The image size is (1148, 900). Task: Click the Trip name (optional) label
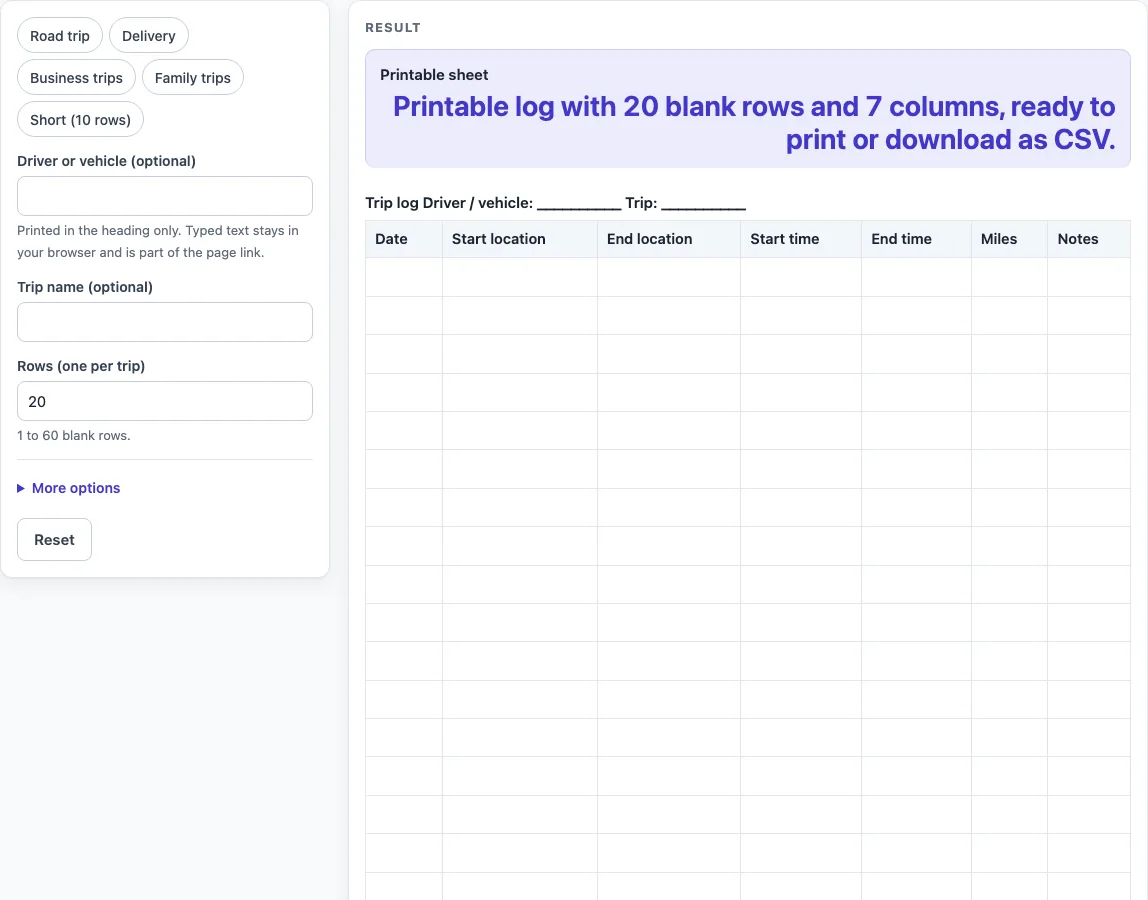(x=85, y=287)
